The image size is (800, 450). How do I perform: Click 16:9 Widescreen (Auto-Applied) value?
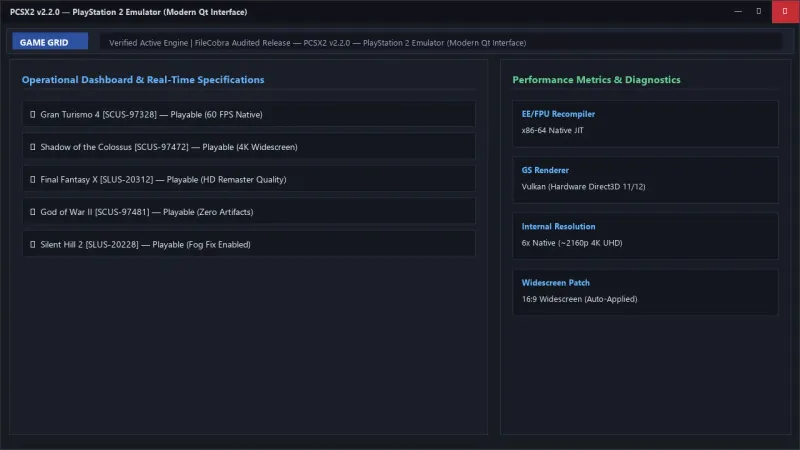coord(579,299)
